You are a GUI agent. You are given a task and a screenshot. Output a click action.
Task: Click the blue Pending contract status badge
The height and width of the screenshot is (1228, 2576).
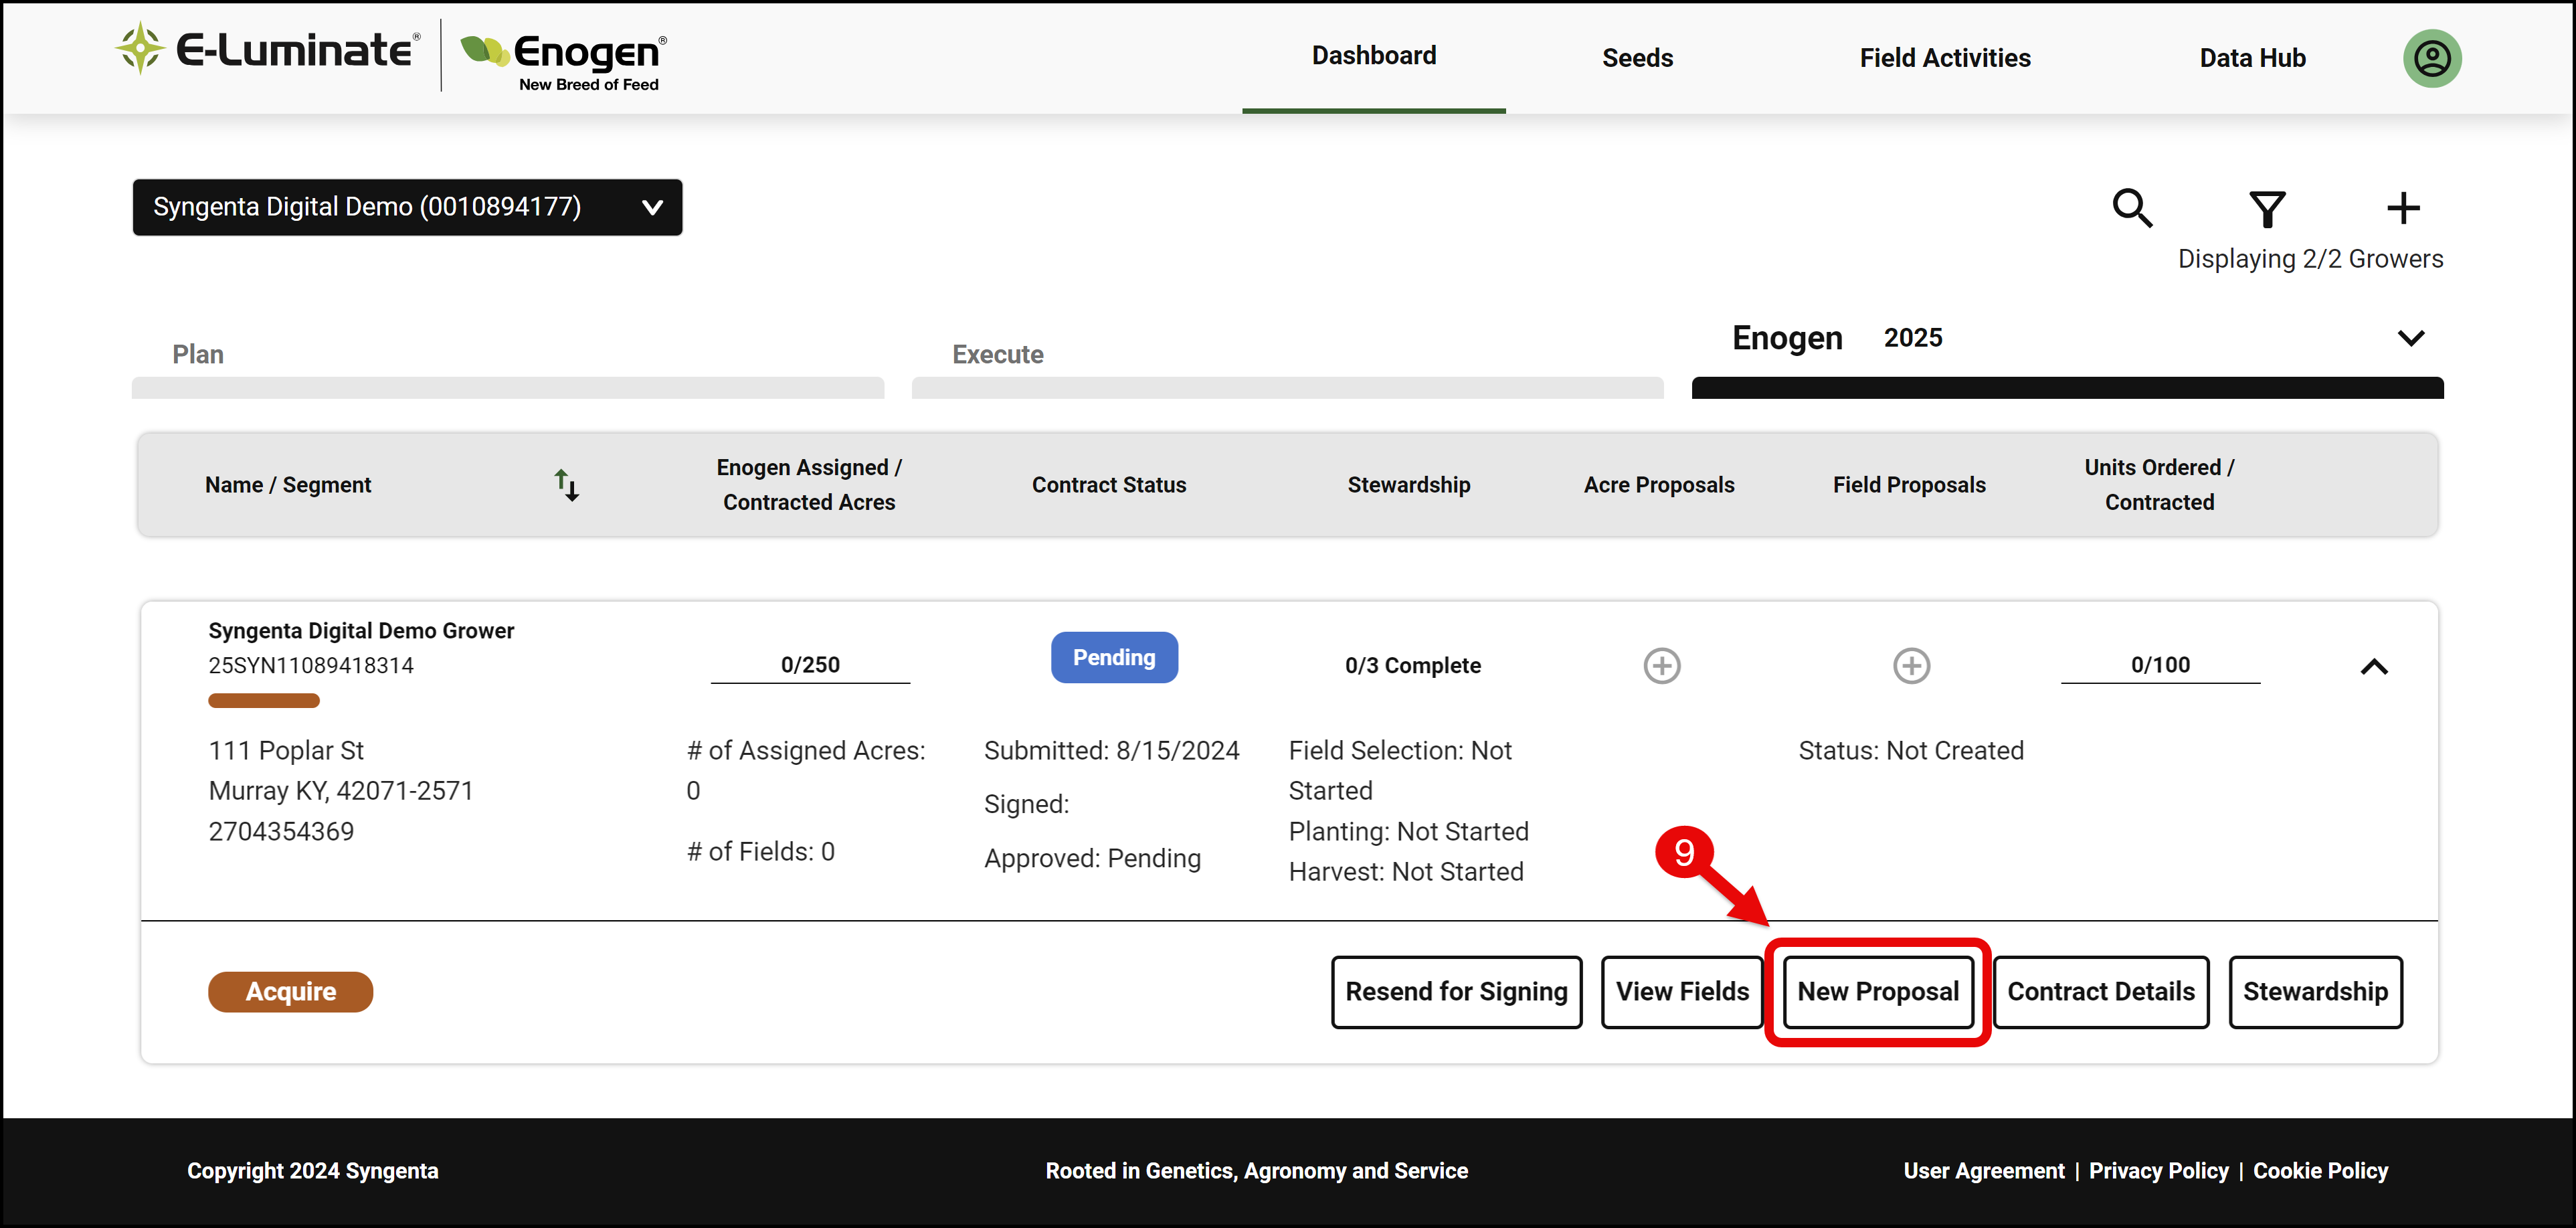click(1113, 658)
